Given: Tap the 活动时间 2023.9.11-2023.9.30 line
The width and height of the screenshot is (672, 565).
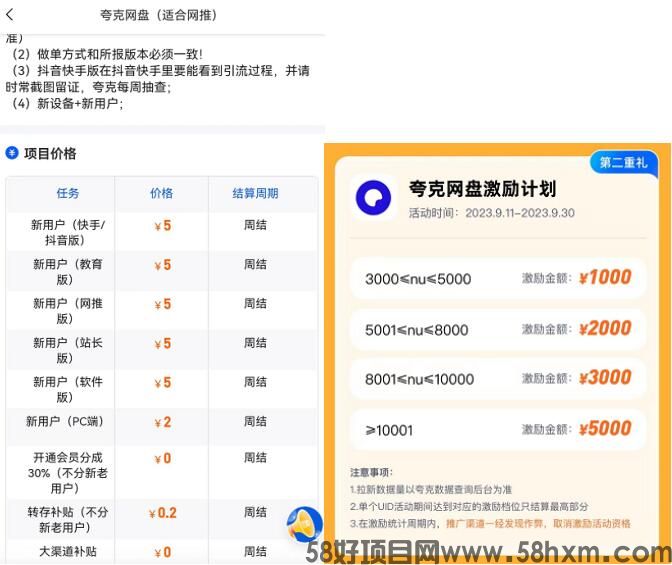Looking at the screenshot, I should 492,213.
